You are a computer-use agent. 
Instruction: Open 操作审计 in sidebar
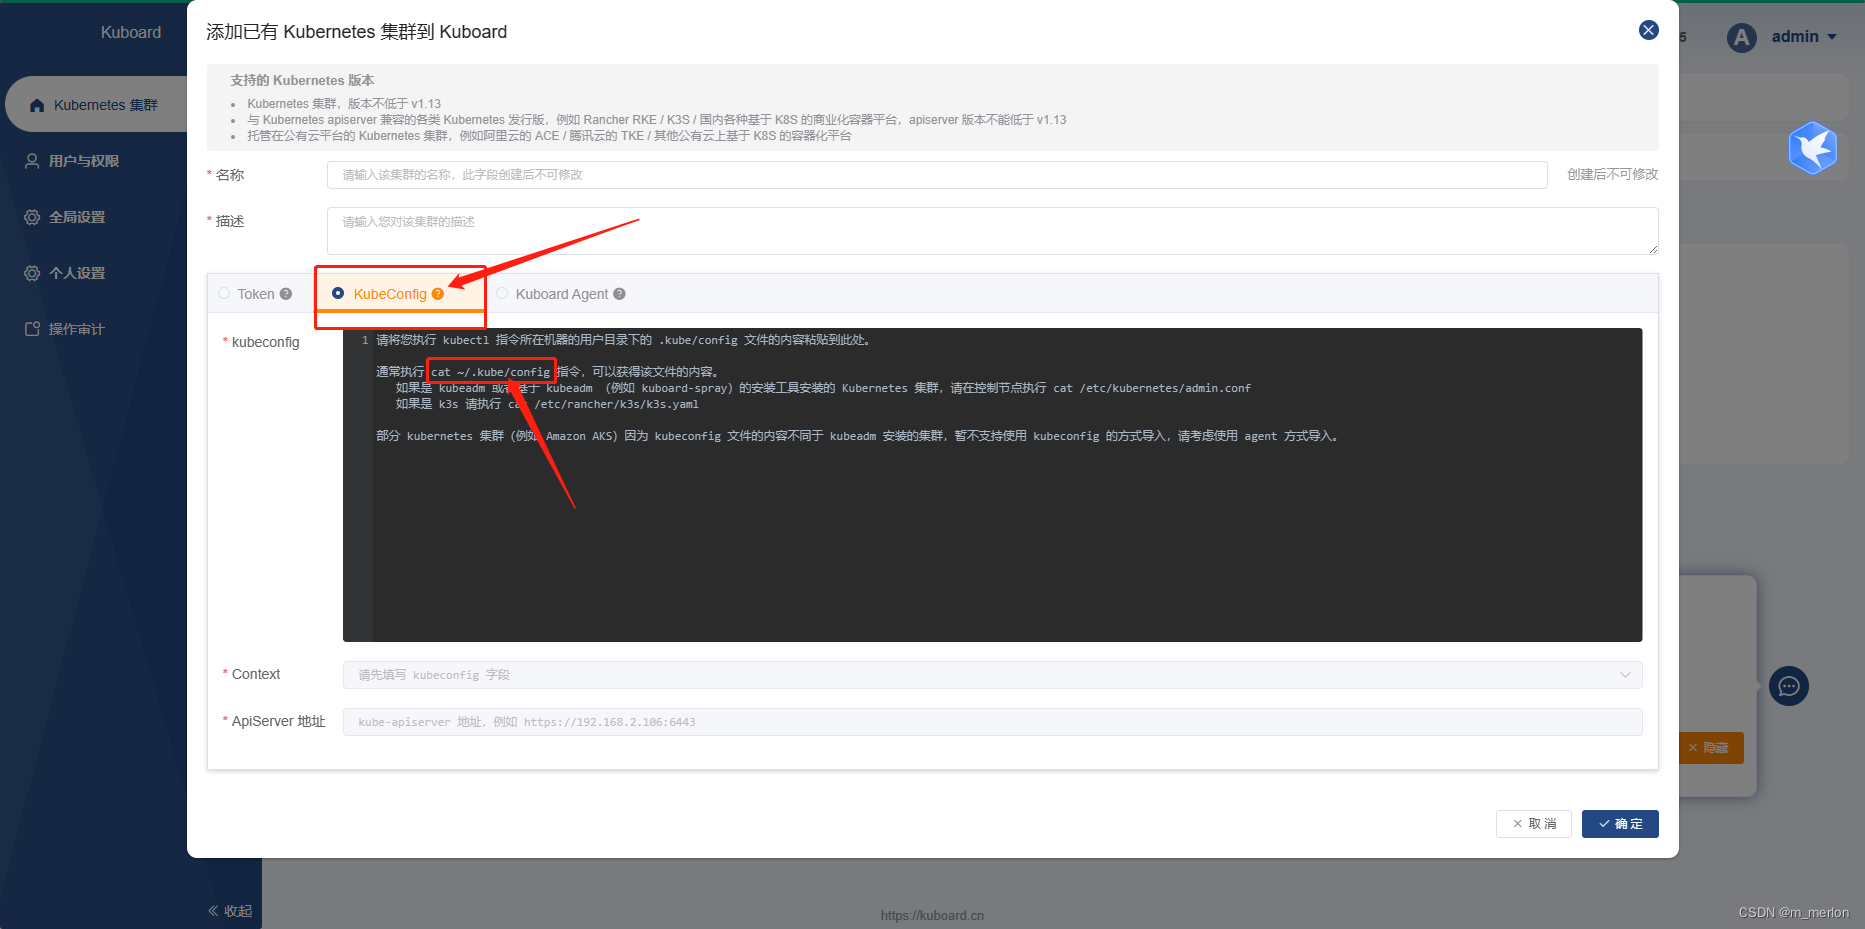point(77,329)
